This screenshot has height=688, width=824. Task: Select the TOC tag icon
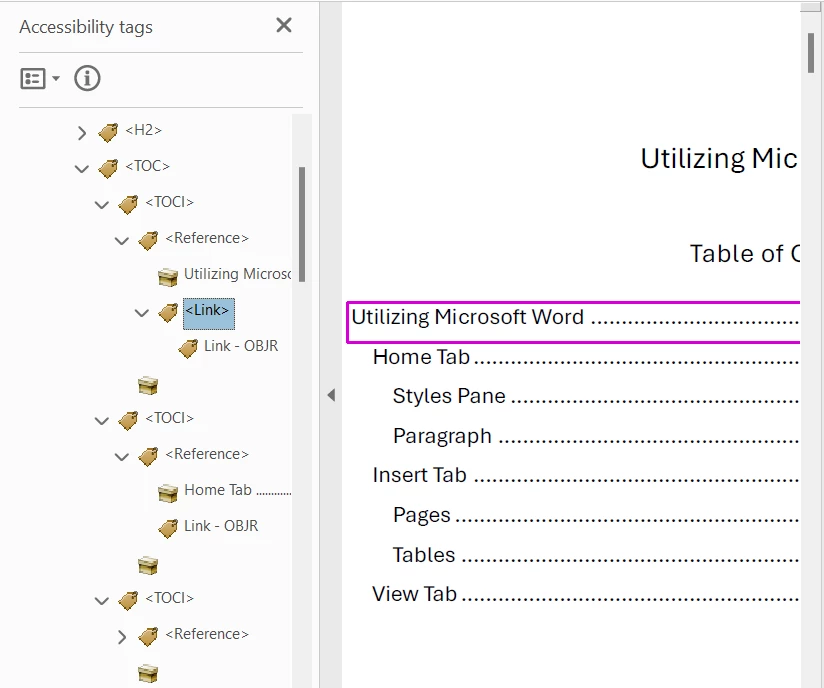[108, 169]
